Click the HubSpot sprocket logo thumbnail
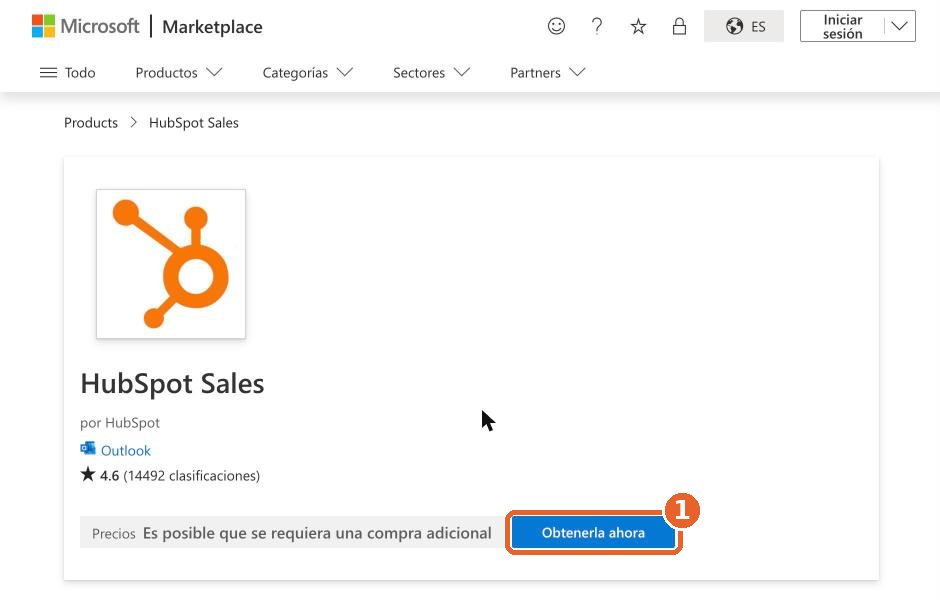This screenshot has width=940, height=600. (171, 264)
